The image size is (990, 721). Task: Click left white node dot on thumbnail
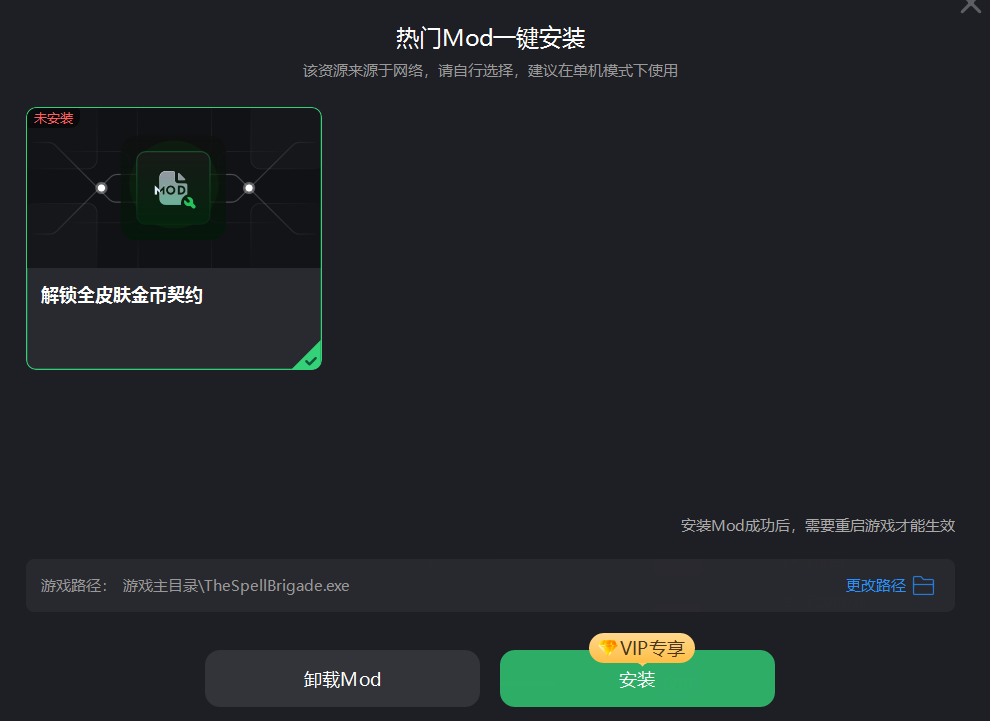pos(101,188)
